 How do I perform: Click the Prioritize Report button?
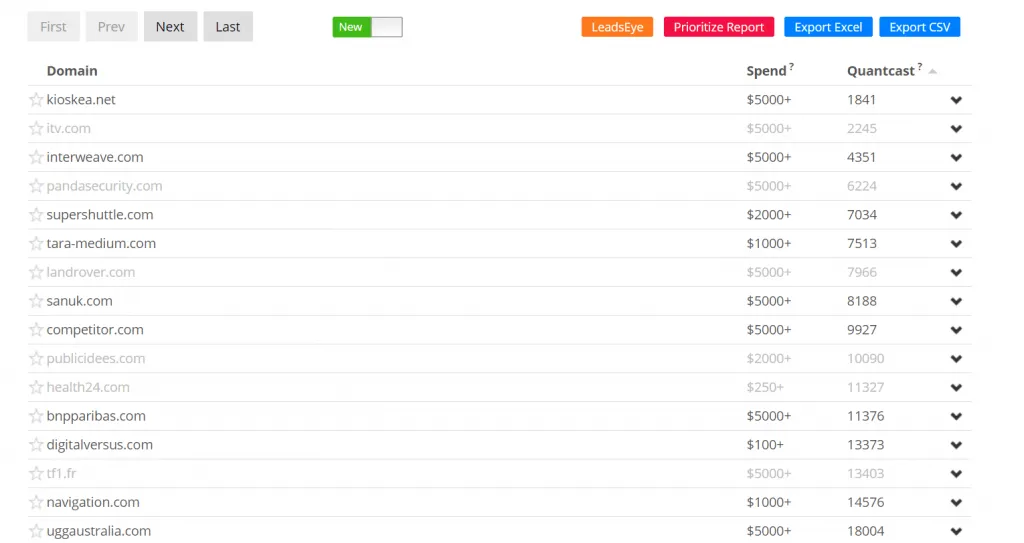[x=719, y=27]
